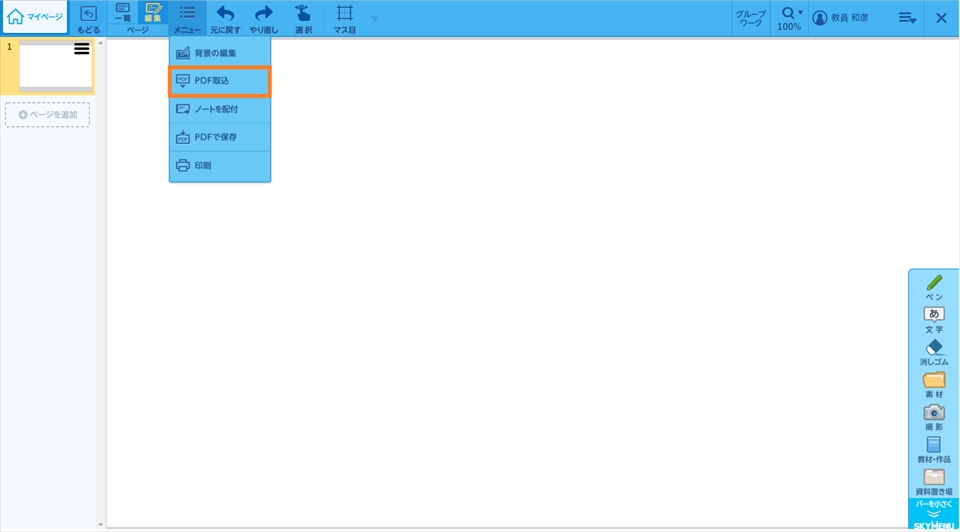Choose ノートを配付 from the menu

[x=220, y=109]
